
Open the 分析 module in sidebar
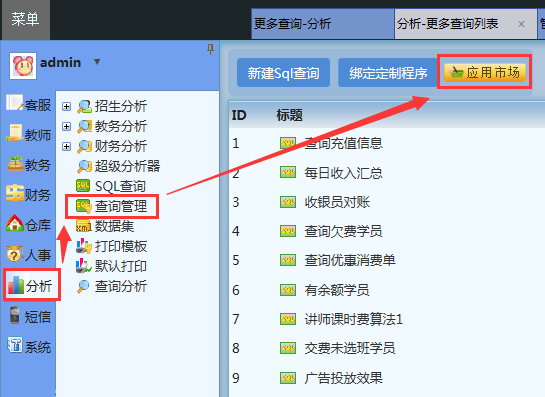(31, 285)
